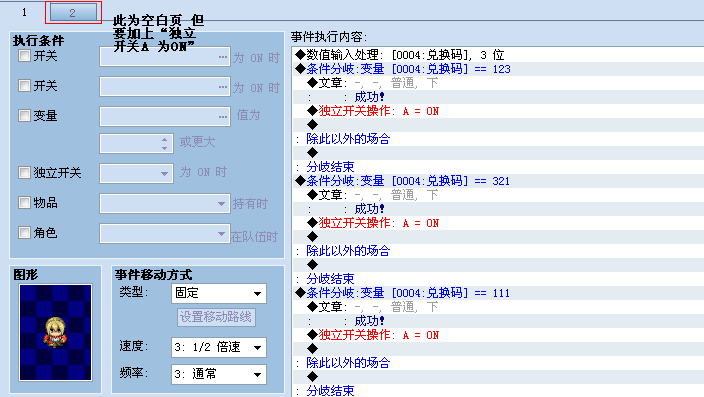Select first 独立开关操作 A = ON line
Image resolution: width=704 pixels, height=397 pixels.
pos(498,111)
